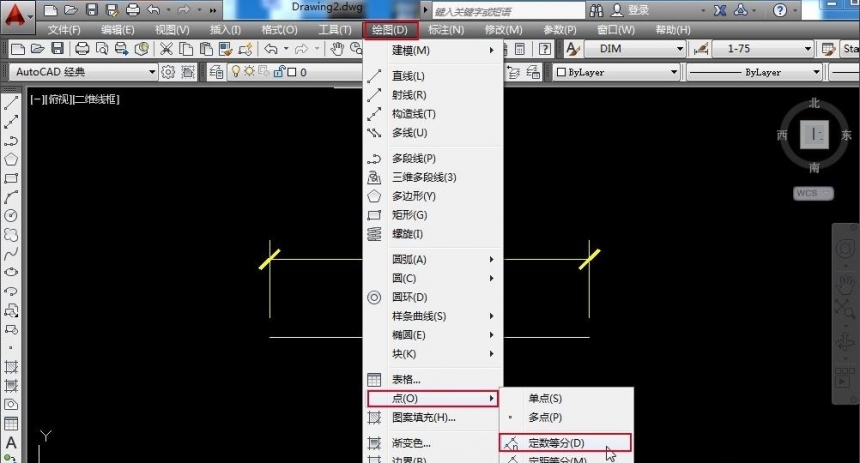Image resolution: width=860 pixels, height=463 pixels.
Task: Toggle the layer lightbulb on/off icon
Action: (x=236, y=72)
